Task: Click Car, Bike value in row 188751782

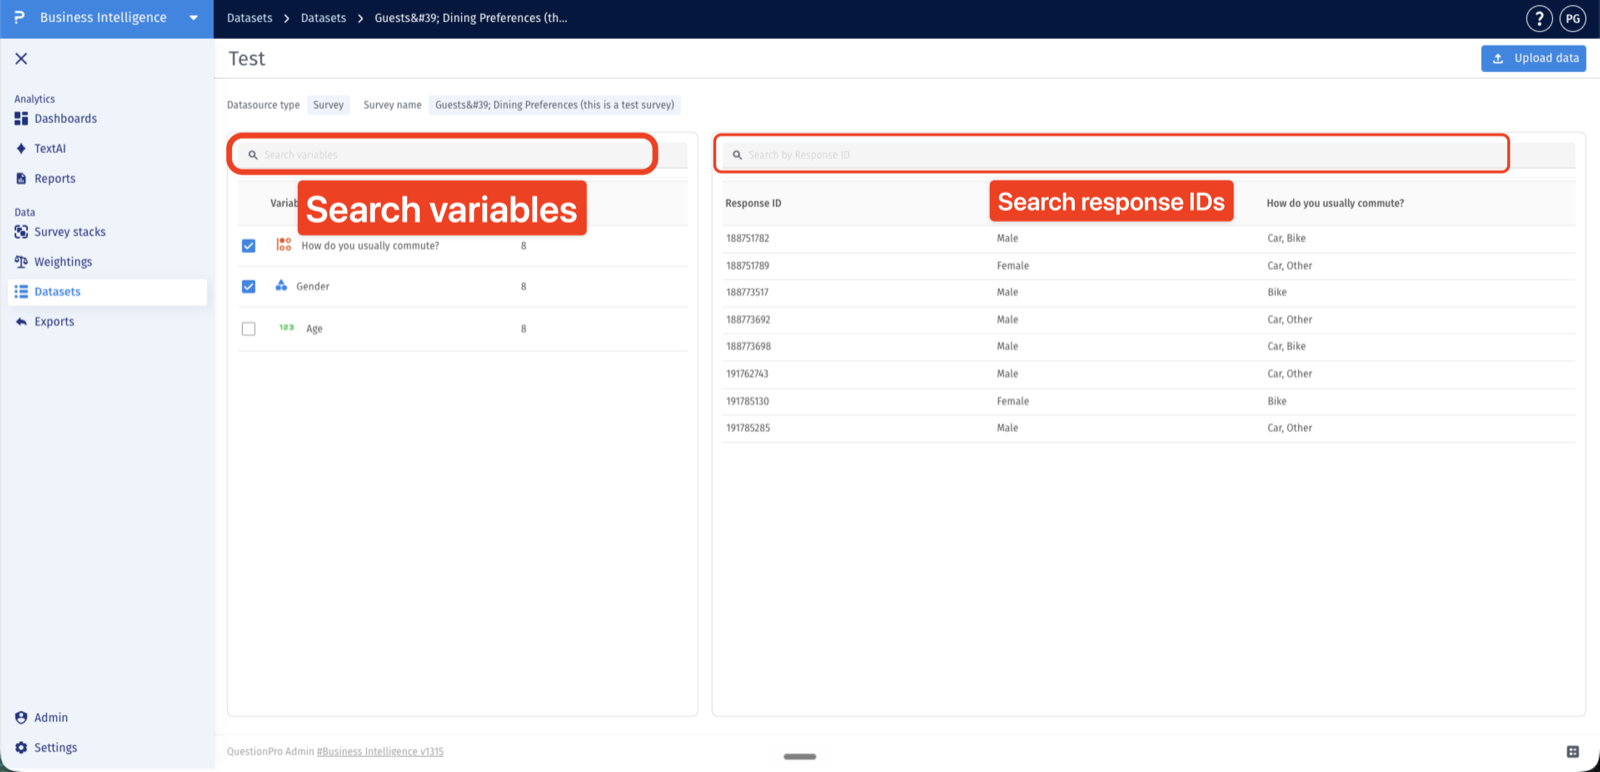Action: coord(1286,238)
